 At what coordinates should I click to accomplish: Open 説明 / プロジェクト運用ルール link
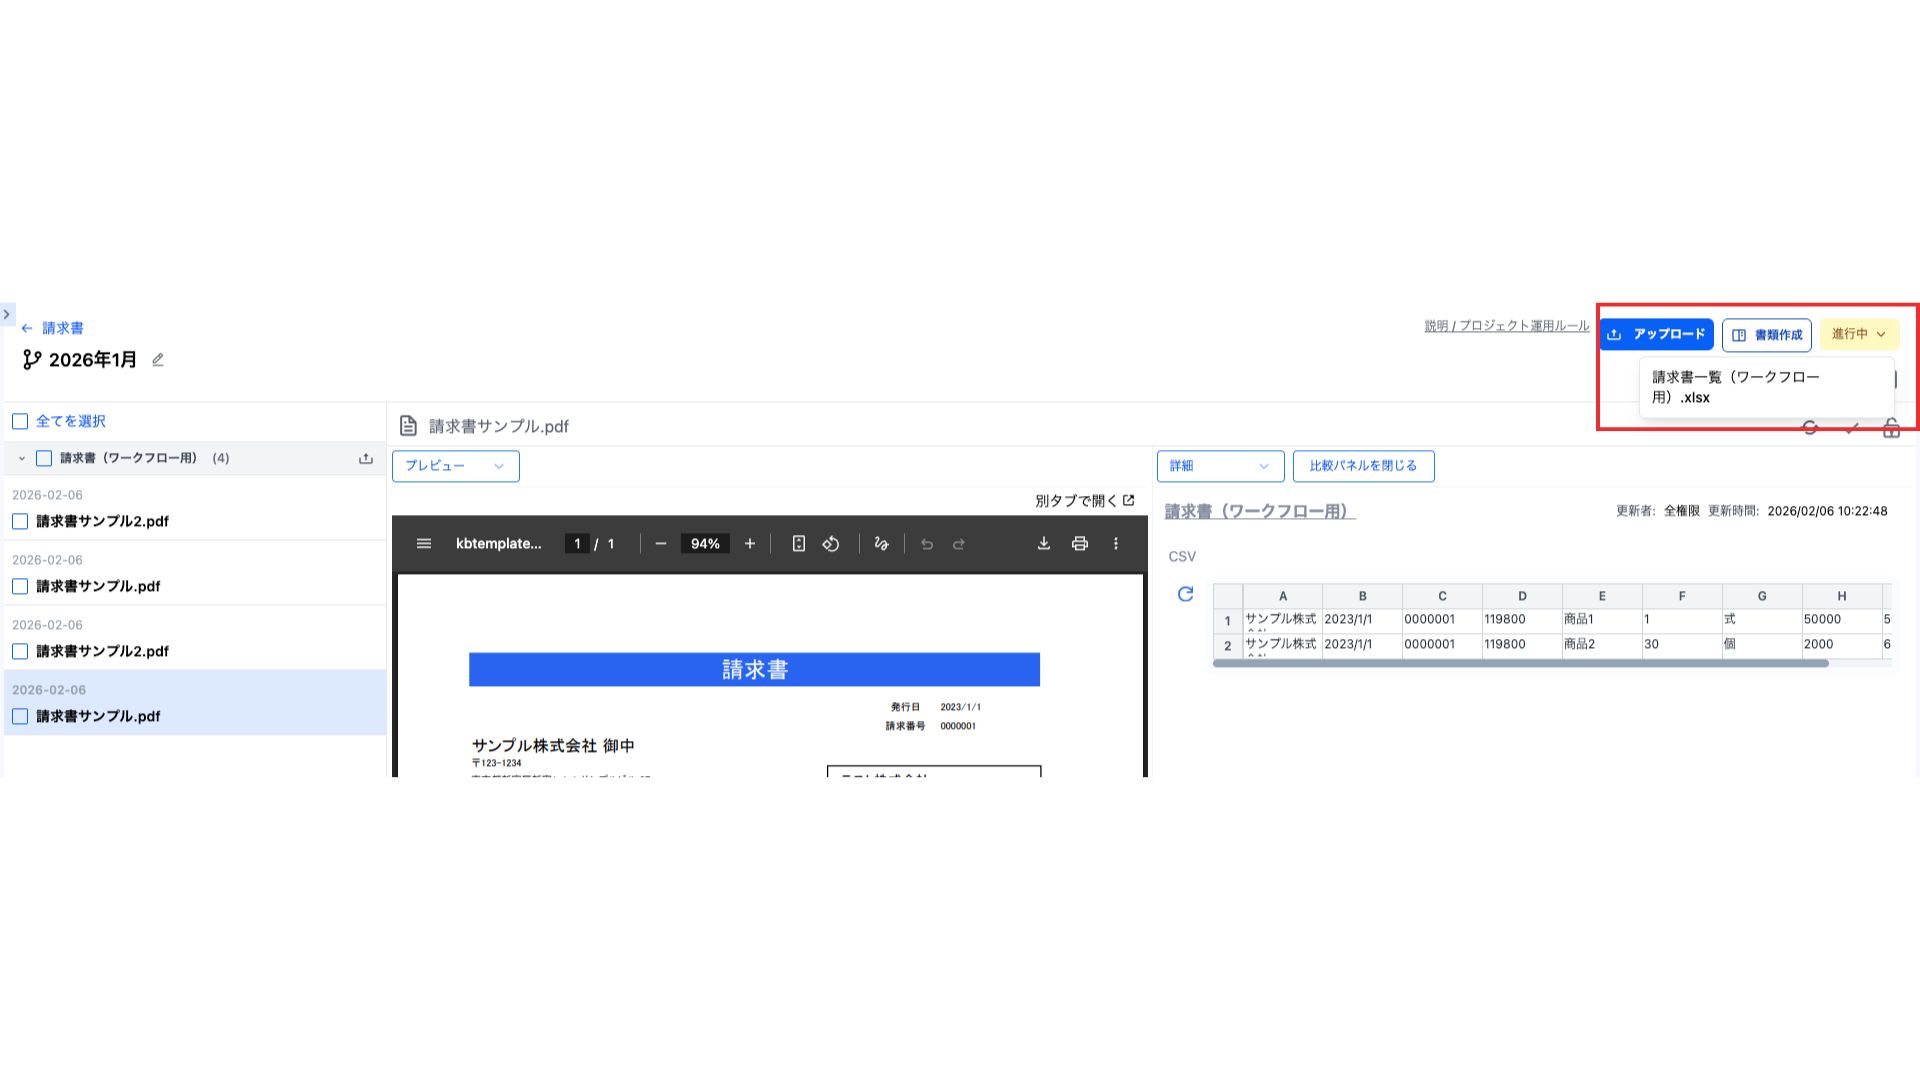coord(1506,326)
